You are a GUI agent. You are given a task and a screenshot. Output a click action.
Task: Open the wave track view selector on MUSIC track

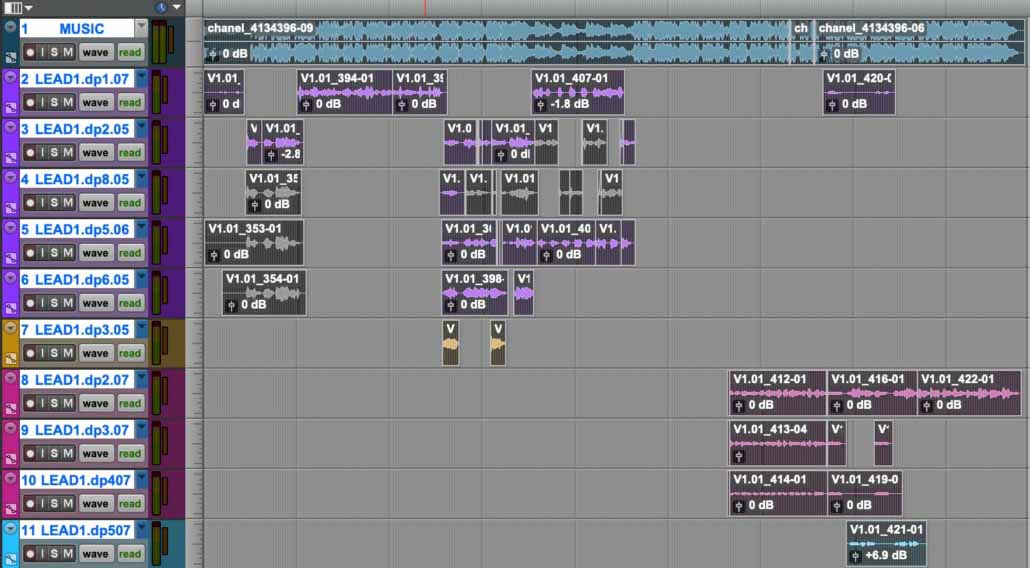[x=95, y=52]
